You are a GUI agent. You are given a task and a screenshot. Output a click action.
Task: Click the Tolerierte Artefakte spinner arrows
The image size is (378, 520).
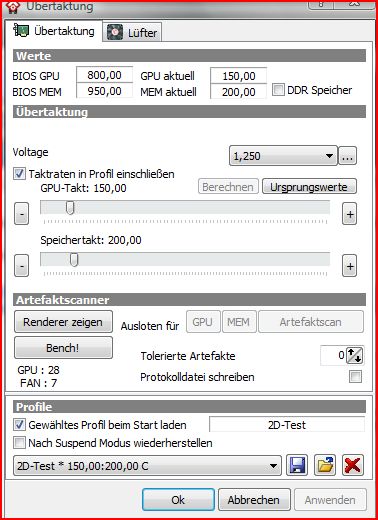coord(355,355)
